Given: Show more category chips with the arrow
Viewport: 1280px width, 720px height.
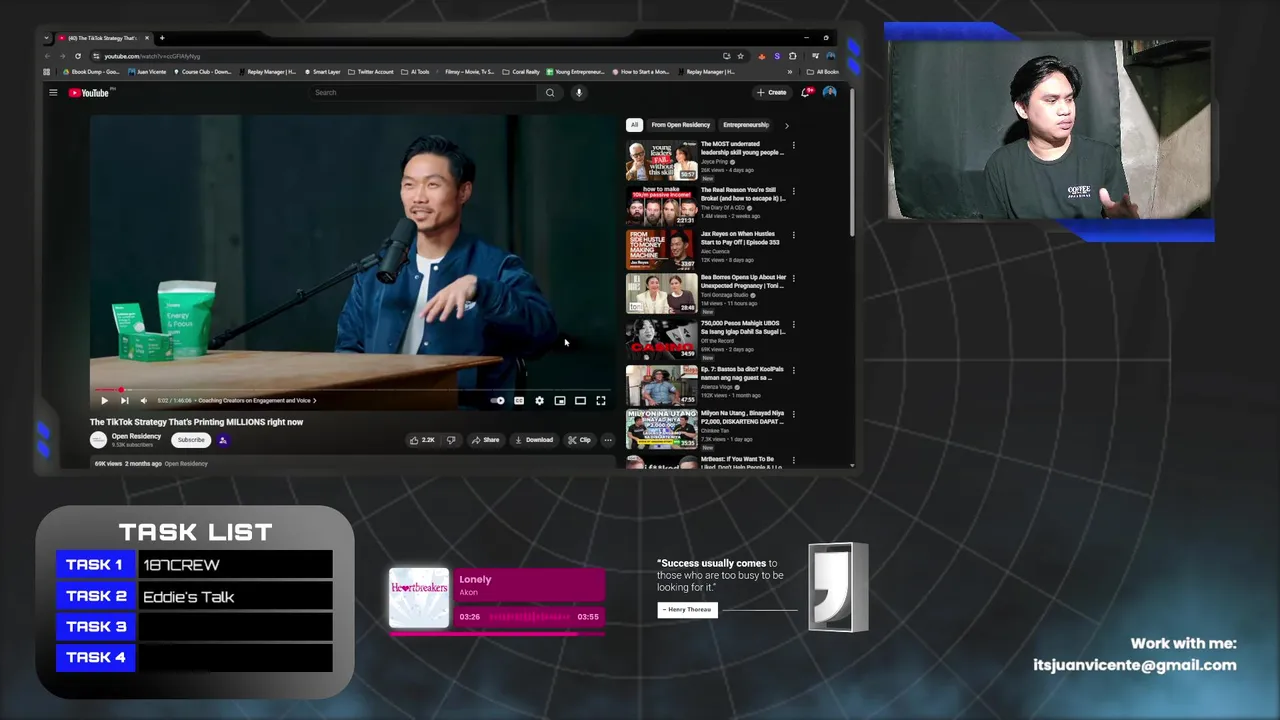Looking at the screenshot, I should click(x=786, y=125).
